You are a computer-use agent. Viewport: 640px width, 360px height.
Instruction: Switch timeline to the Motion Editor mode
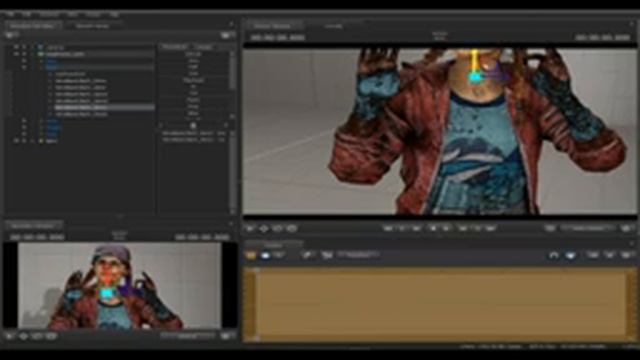pos(265,255)
